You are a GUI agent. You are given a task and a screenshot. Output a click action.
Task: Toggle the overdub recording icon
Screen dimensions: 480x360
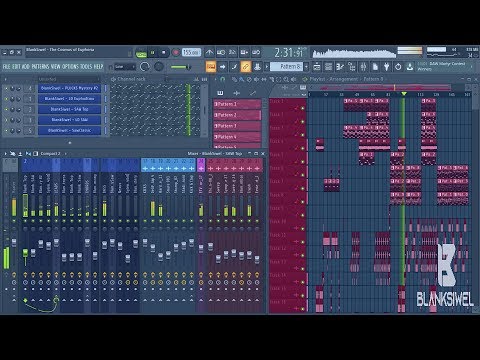pyautogui.click(x=244, y=52)
